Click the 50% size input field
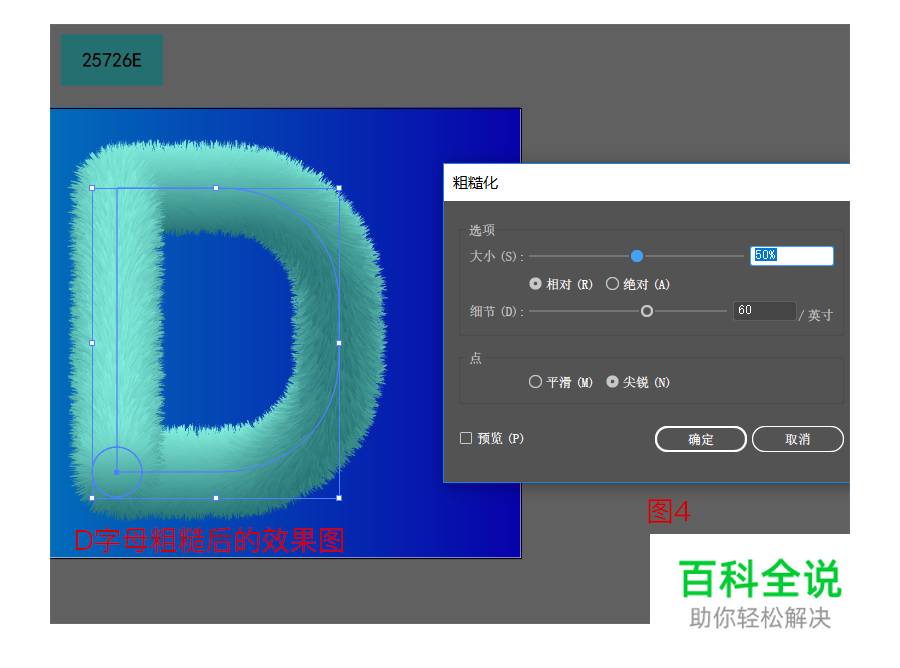The image size is (900, 668). 791,256
